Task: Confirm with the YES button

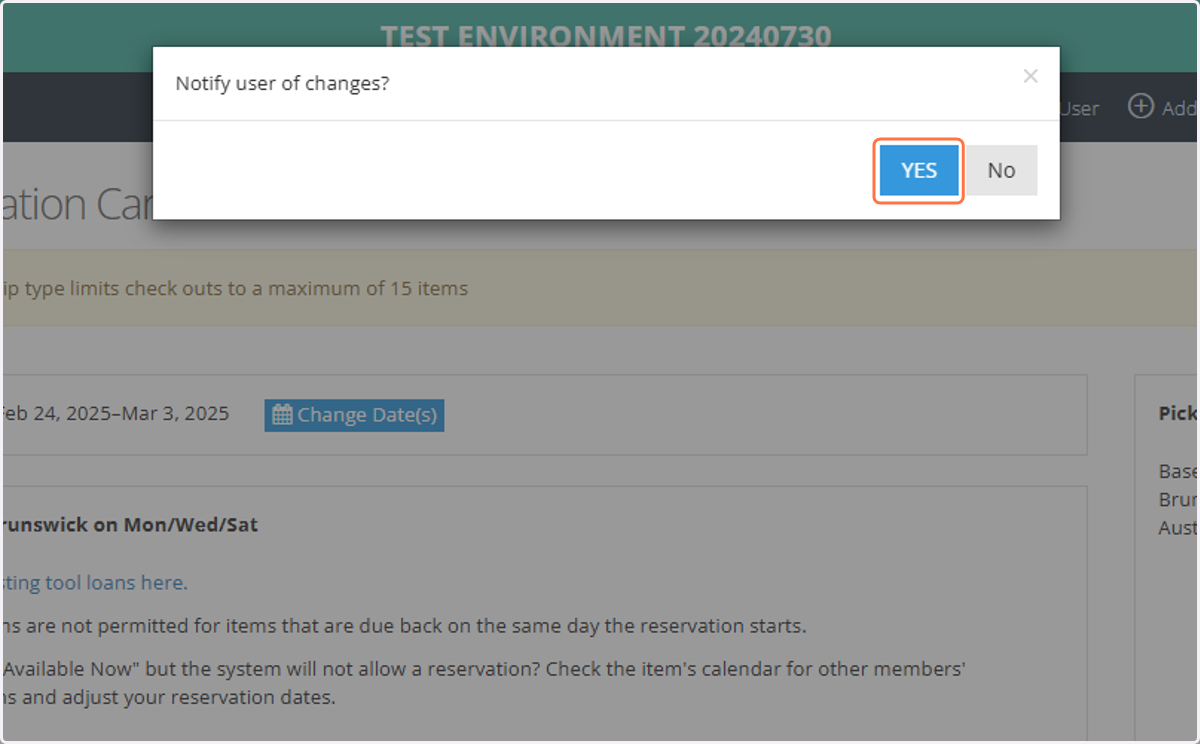Action: click(919, 170)
